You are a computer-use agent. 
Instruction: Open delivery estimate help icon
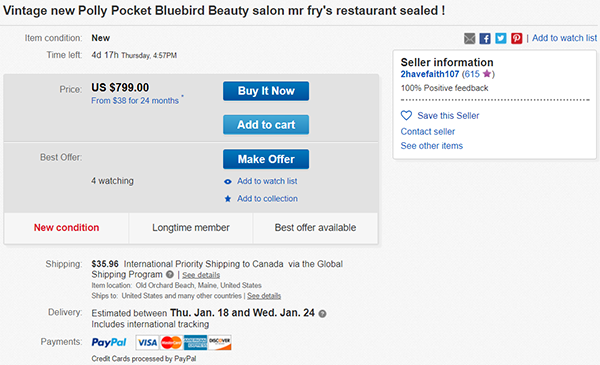[323, 314]
